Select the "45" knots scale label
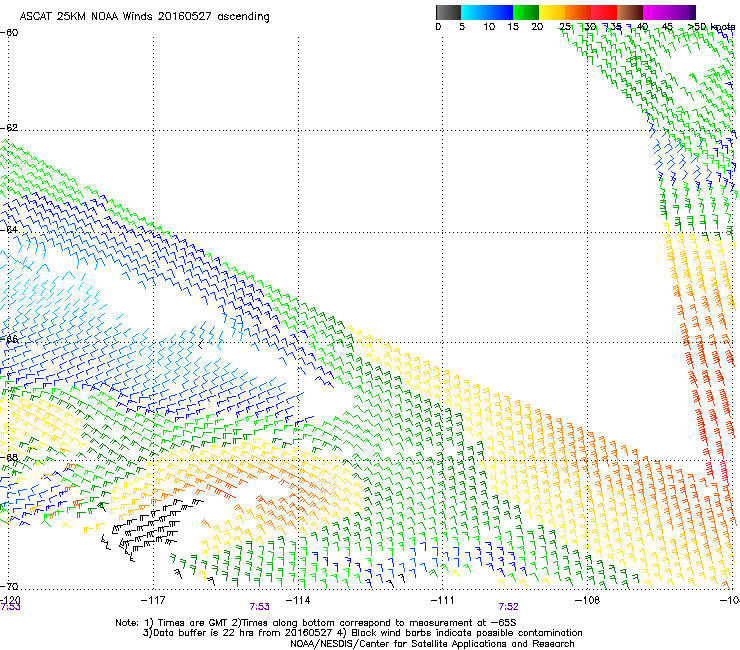 click(x=667, y=27)
